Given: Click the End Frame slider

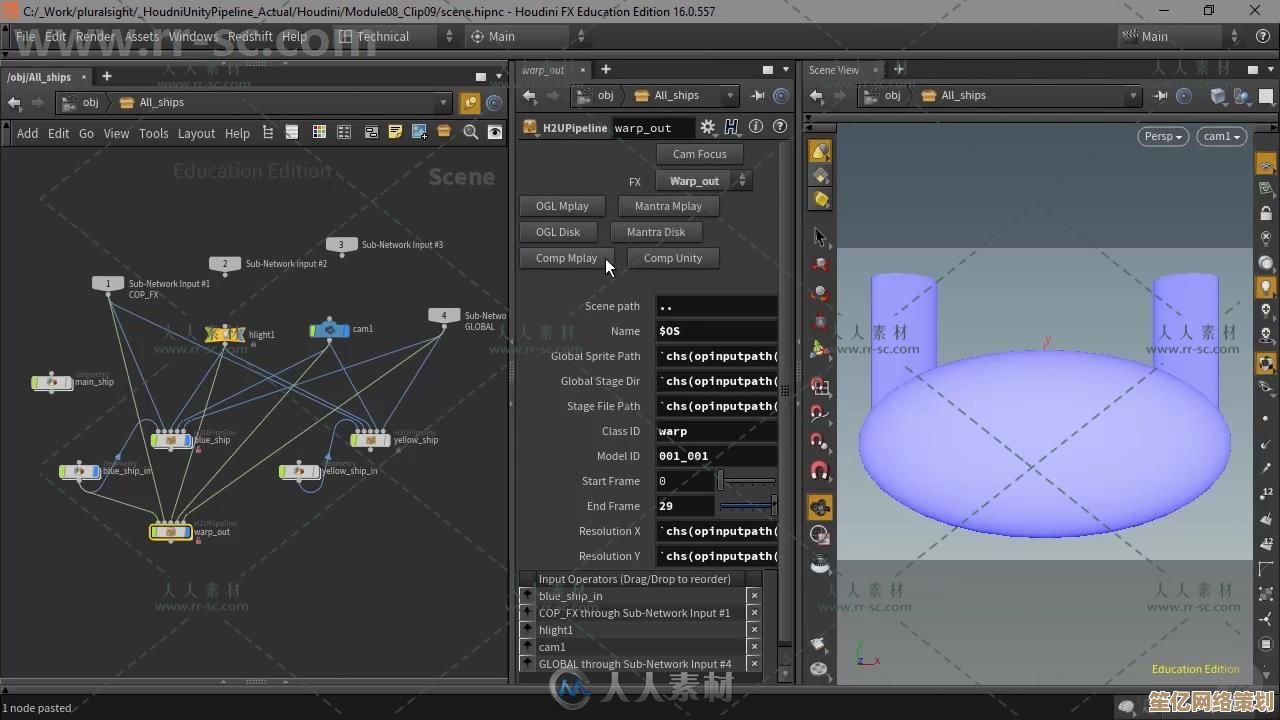Looking at the screenshot, I should click(x=747, y=506).
